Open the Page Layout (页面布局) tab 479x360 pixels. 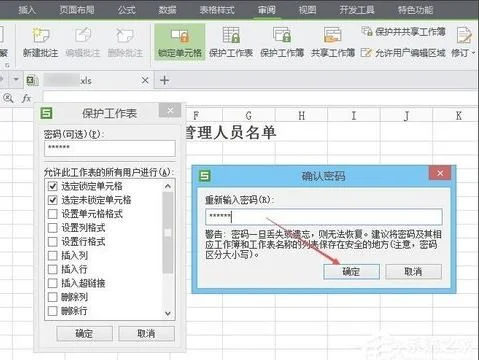(77, 10)
